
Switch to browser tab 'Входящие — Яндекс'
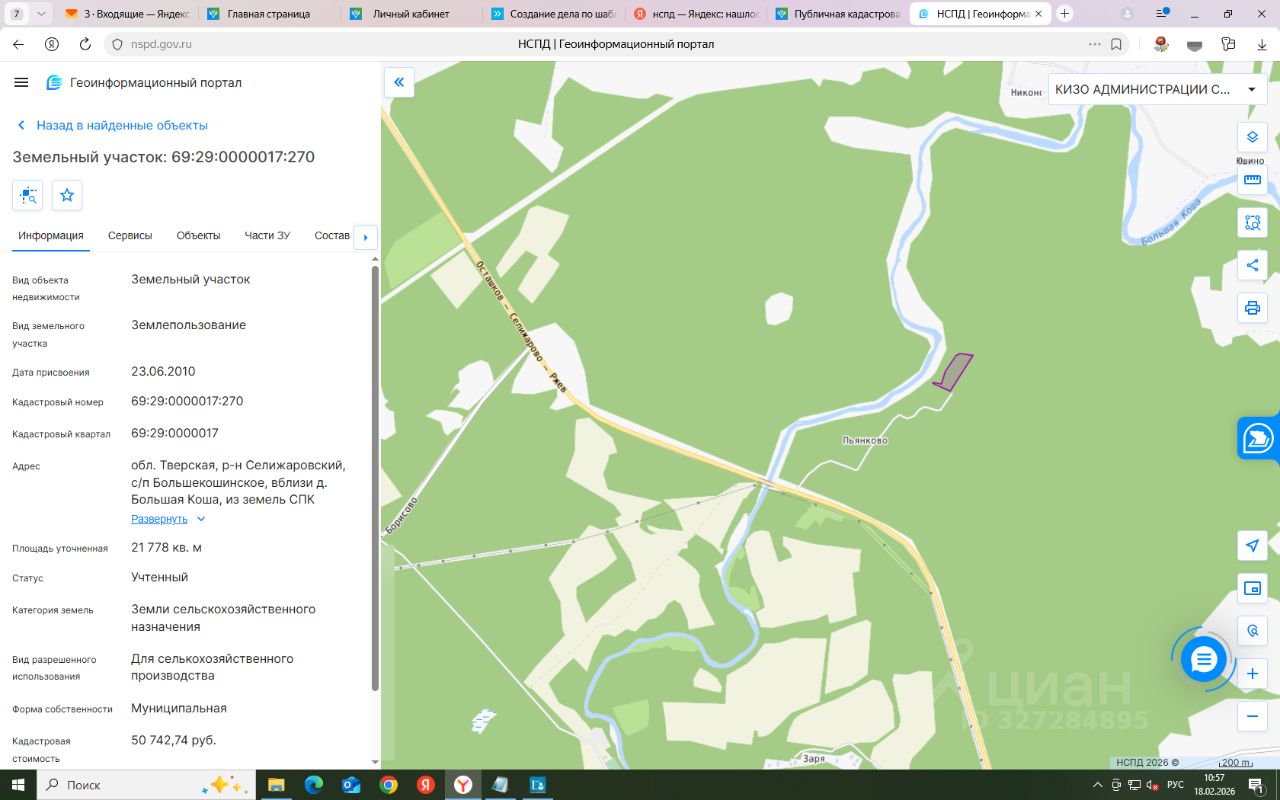click(125, 14)
